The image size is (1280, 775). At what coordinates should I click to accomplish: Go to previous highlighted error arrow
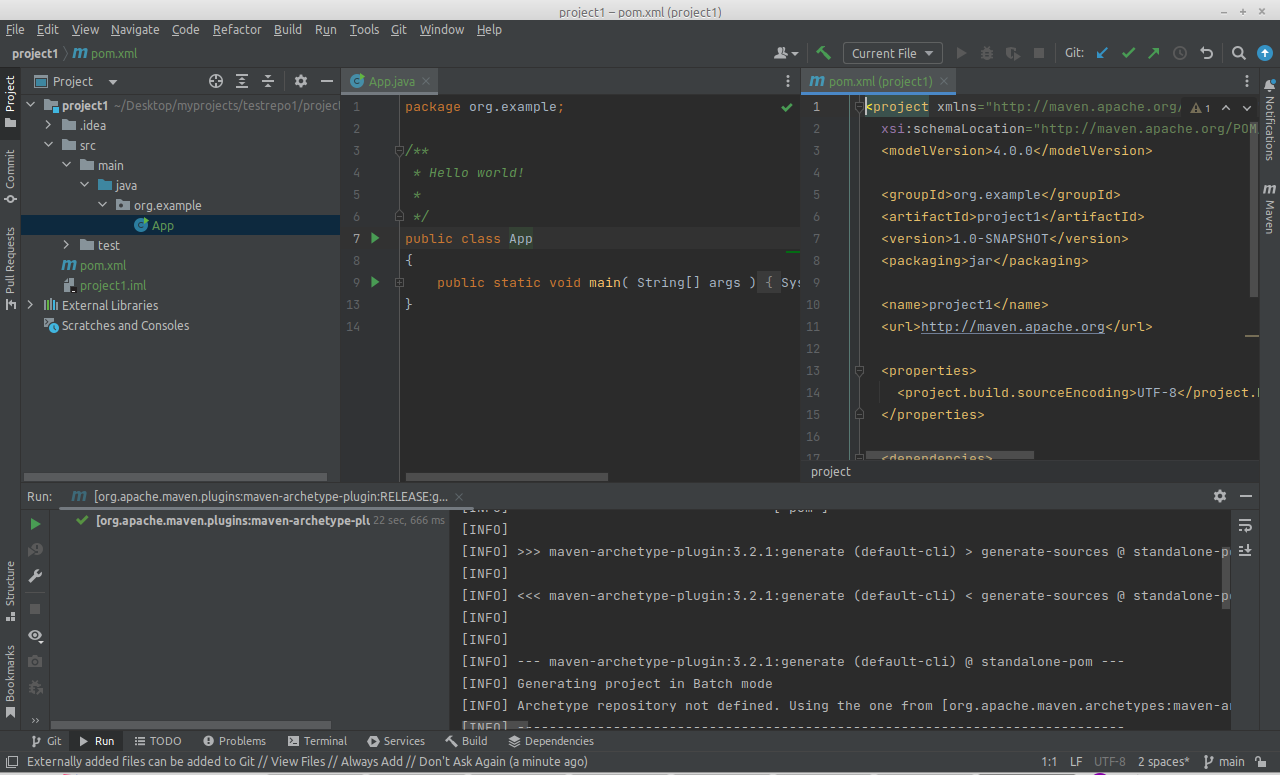tap(1225, 107)
